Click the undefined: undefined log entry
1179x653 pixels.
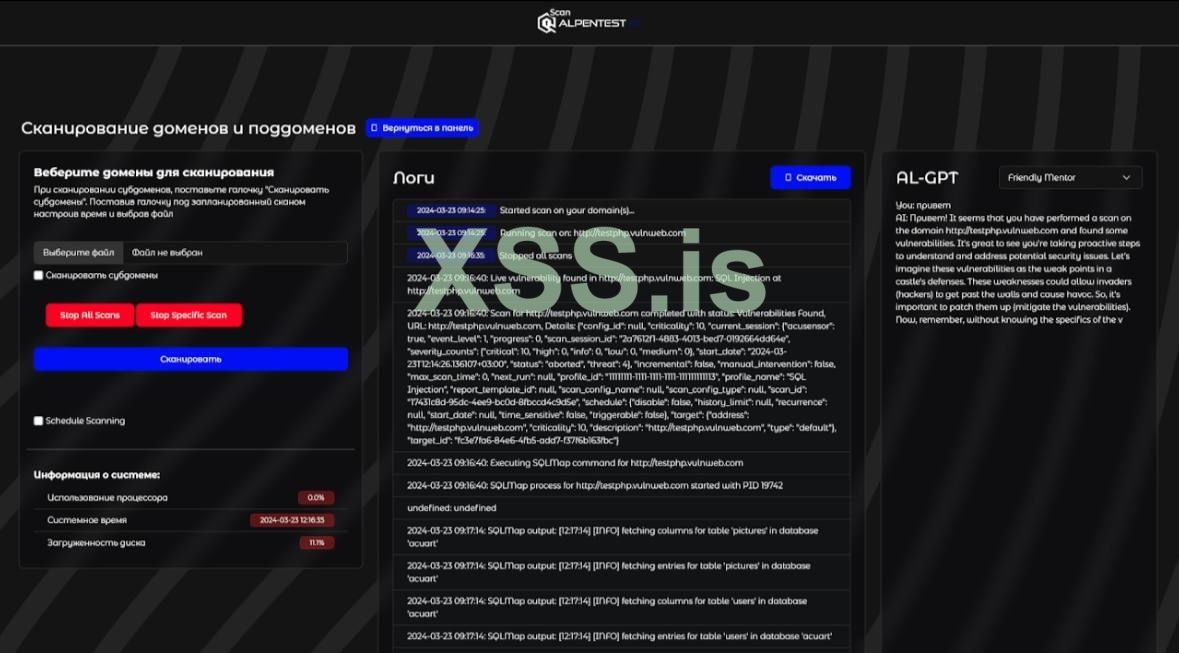622,508
